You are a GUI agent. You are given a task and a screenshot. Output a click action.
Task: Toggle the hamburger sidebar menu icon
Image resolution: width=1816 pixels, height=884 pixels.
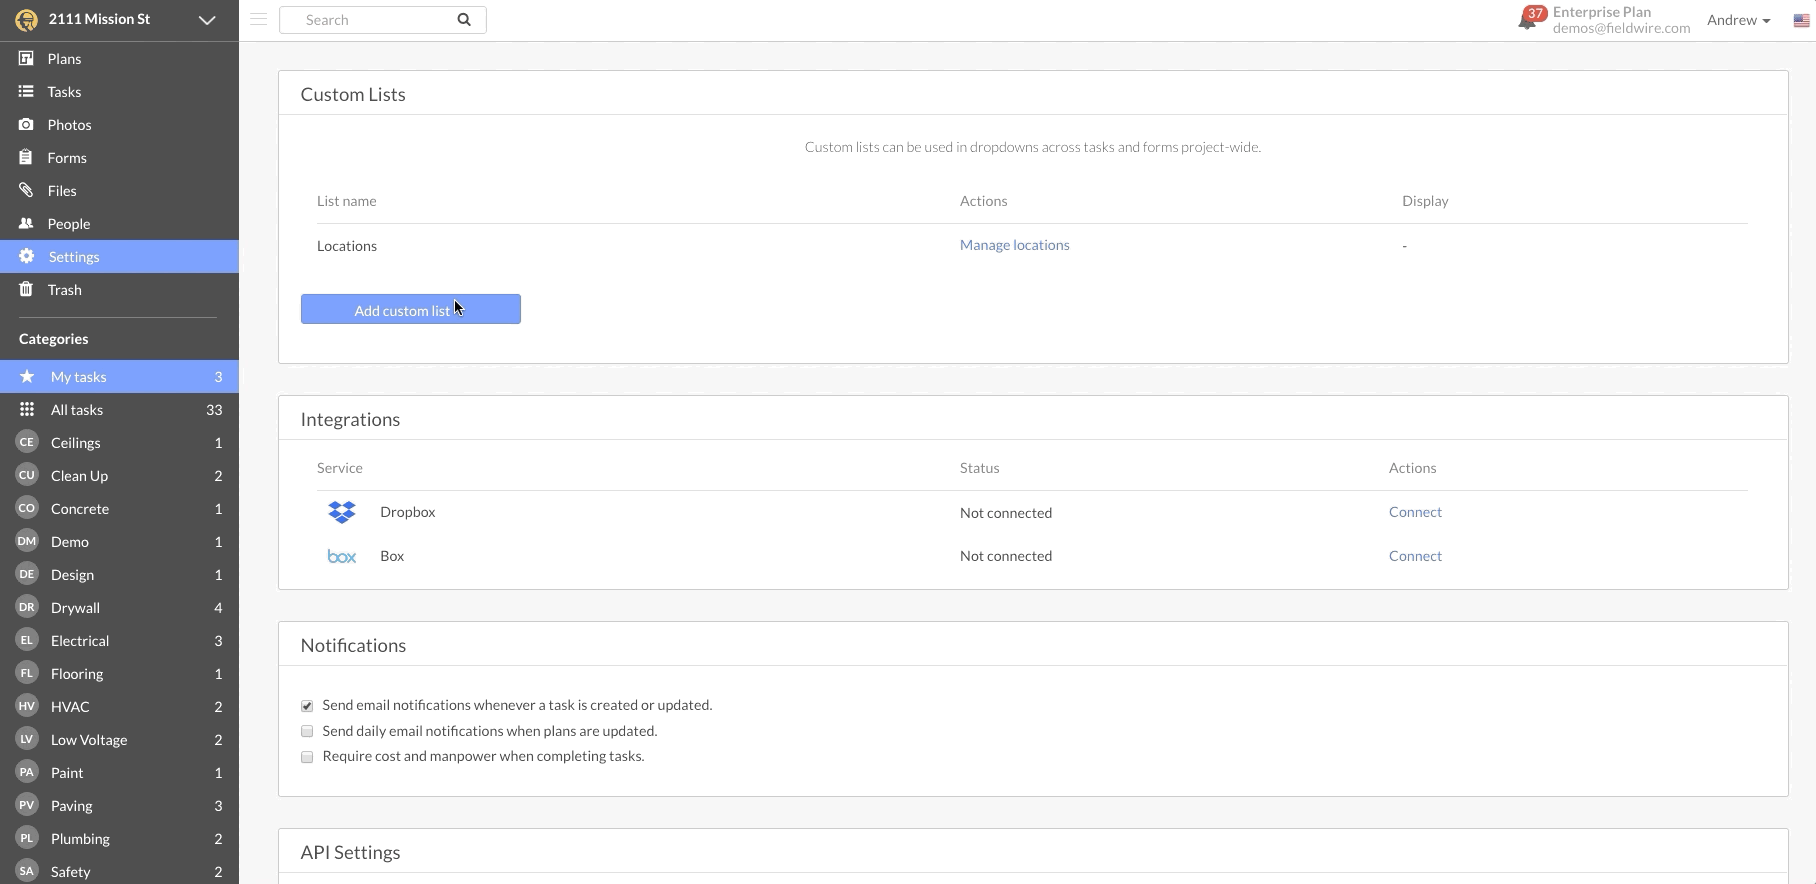258,19
